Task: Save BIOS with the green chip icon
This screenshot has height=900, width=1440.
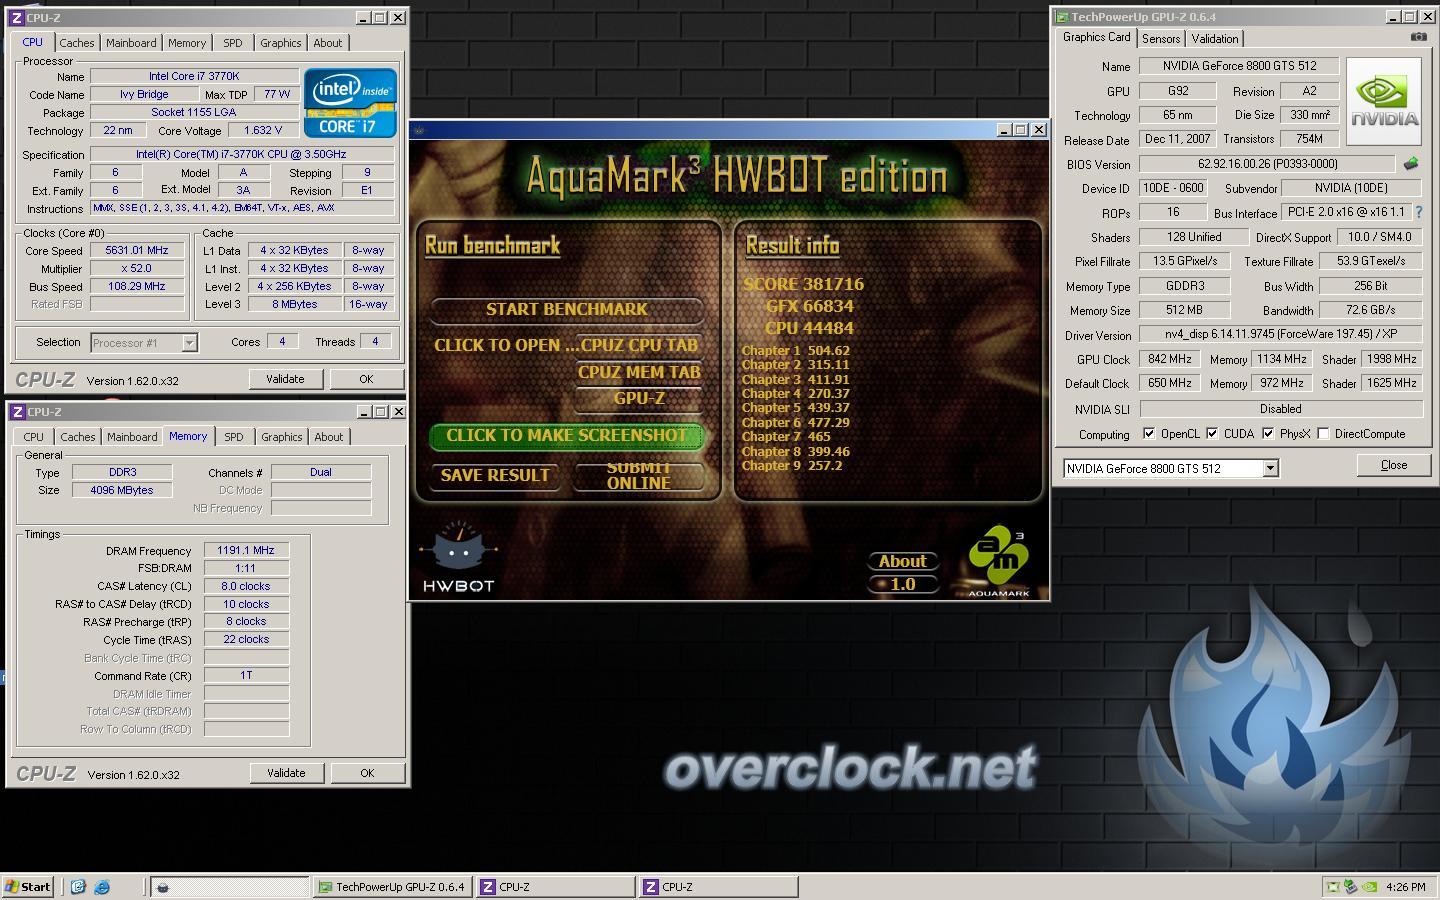Action: coord(1411,163)
